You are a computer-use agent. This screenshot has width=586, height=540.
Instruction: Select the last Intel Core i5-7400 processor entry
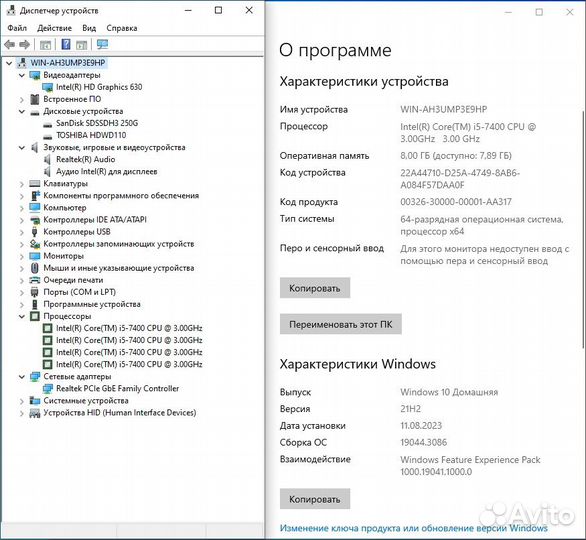129,364
